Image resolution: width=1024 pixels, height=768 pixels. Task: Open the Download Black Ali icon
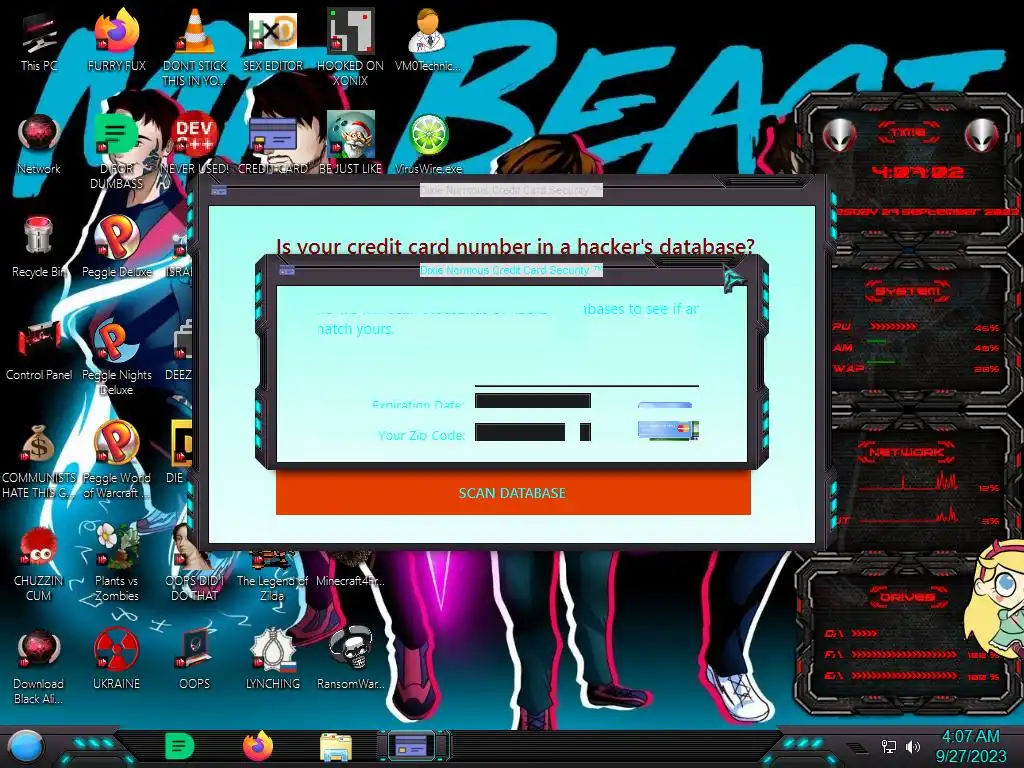[39, 666]
